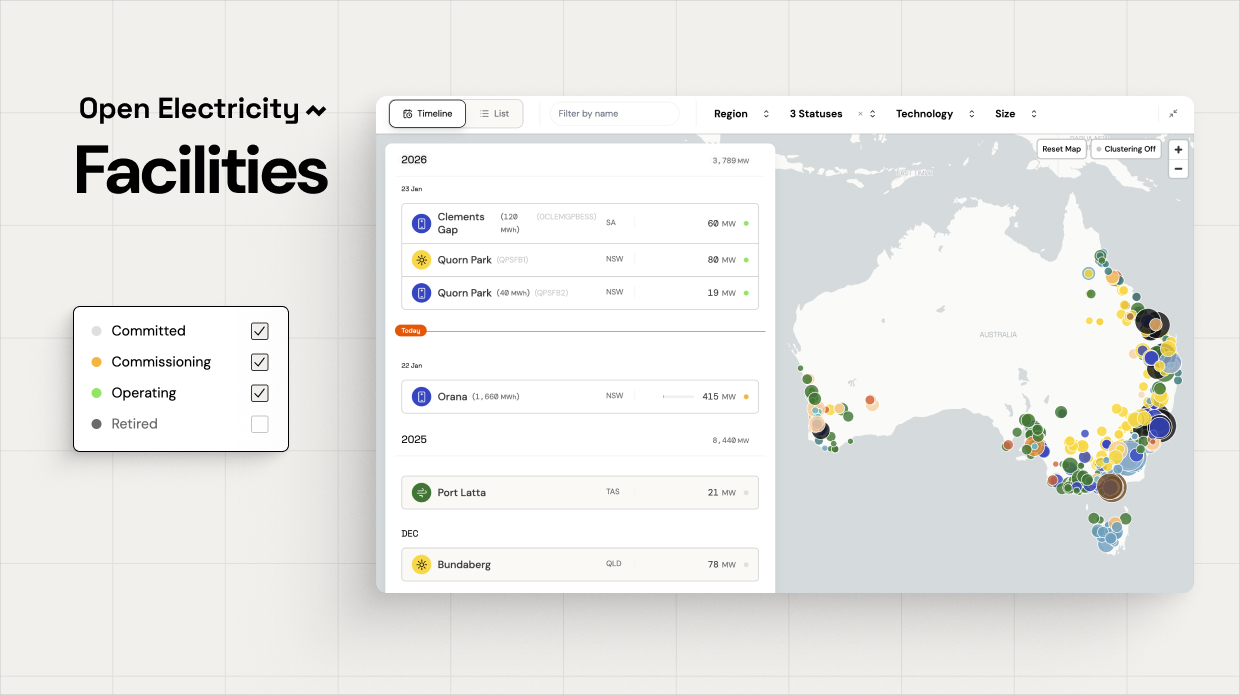
Task: Switch to the Timeline view tab
Action: 427,114
